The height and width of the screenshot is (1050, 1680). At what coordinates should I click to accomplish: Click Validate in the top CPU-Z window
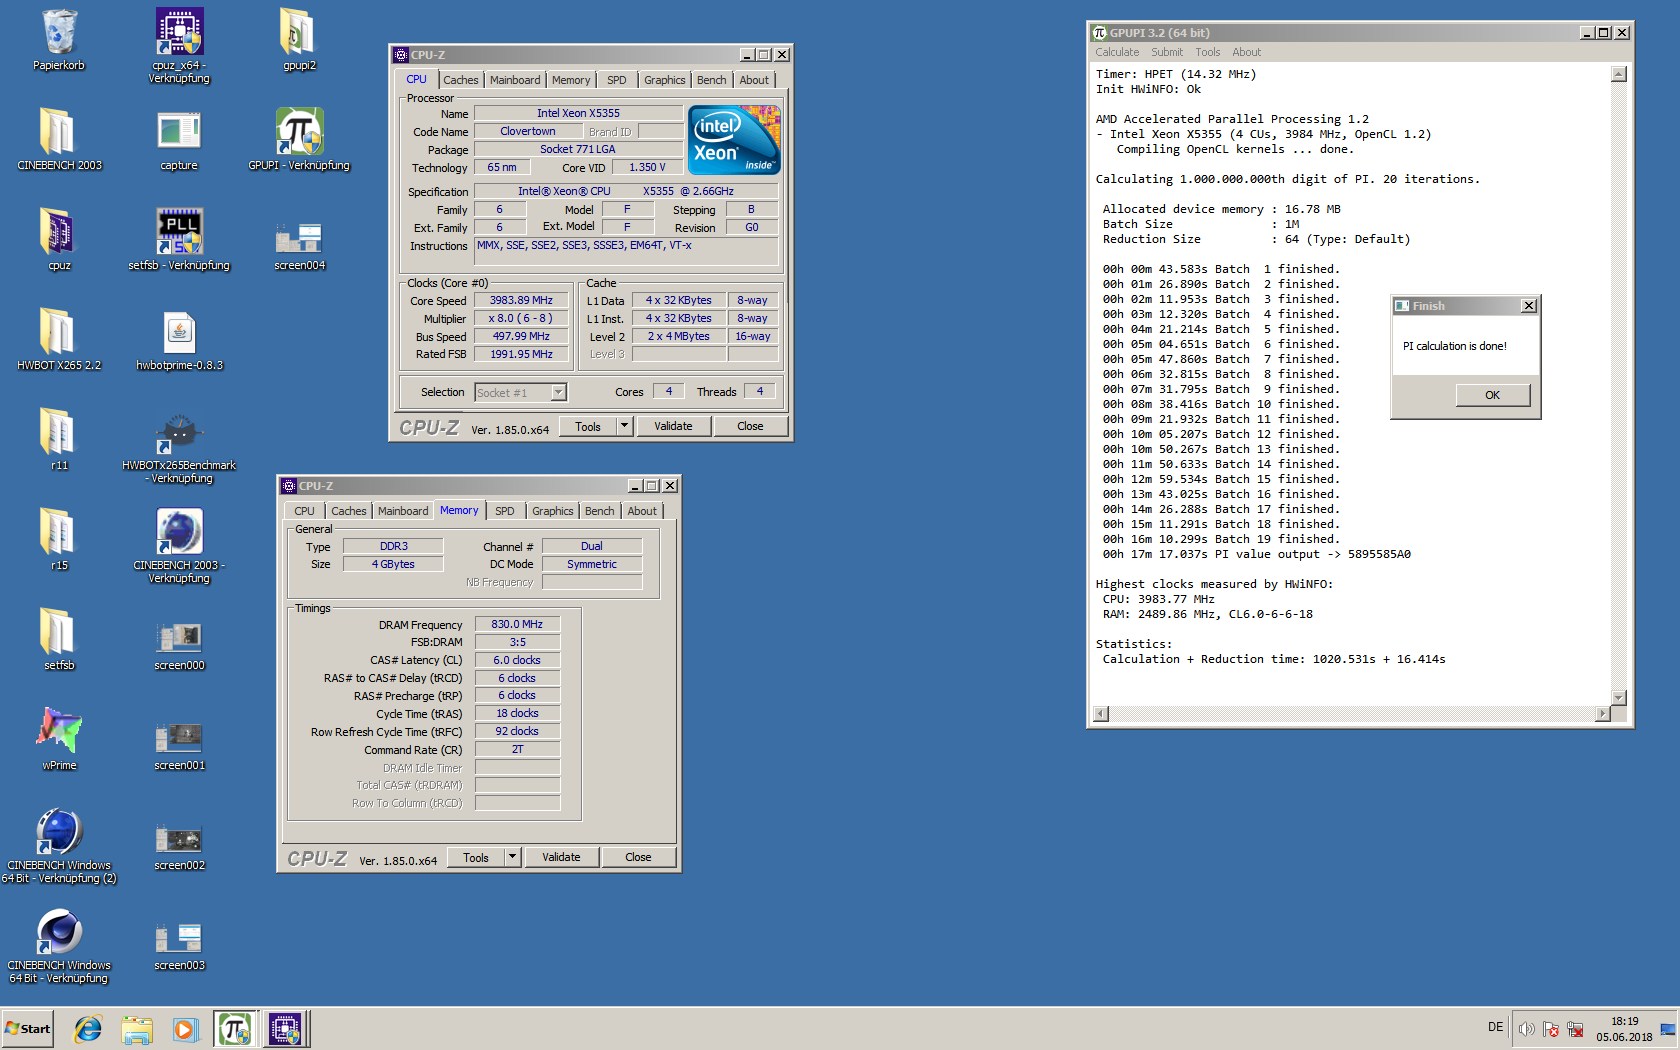[673, 426]
